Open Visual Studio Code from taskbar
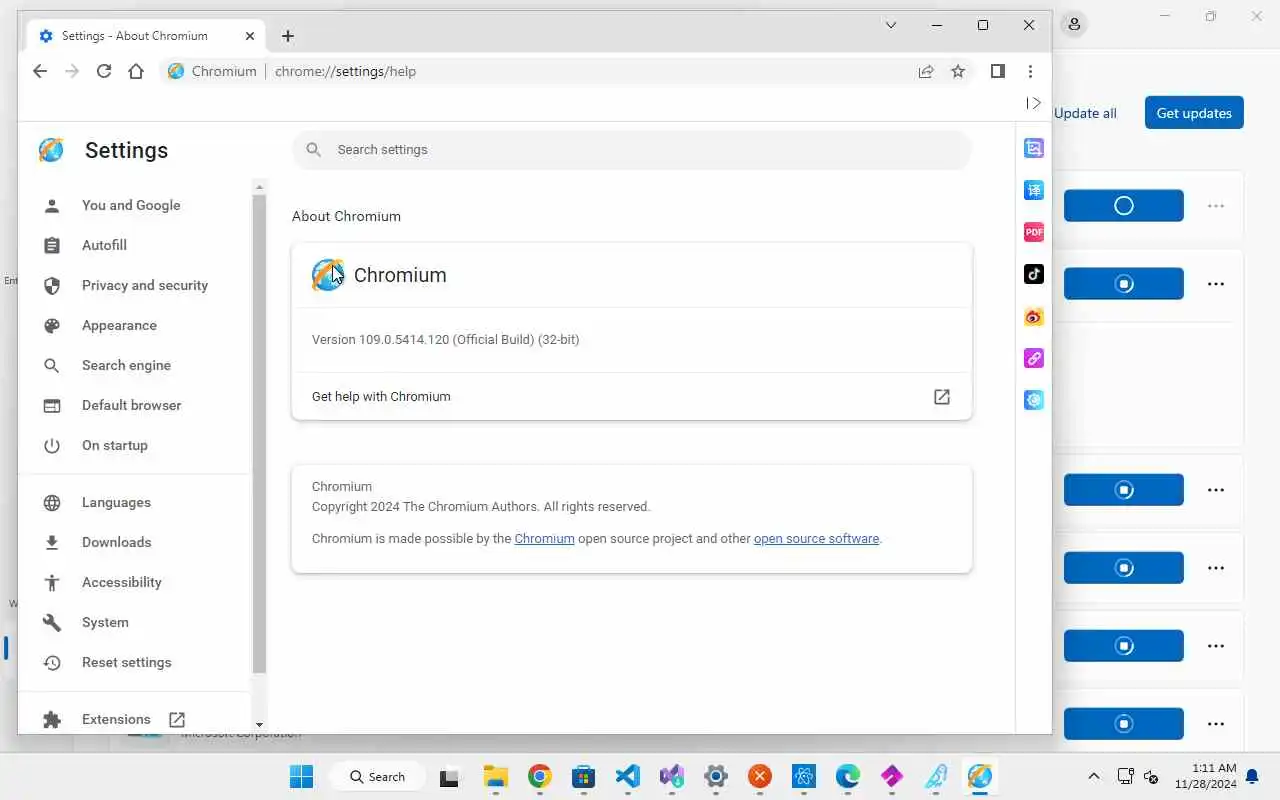Screen dimensions: 1280x800 coord(627,776)
